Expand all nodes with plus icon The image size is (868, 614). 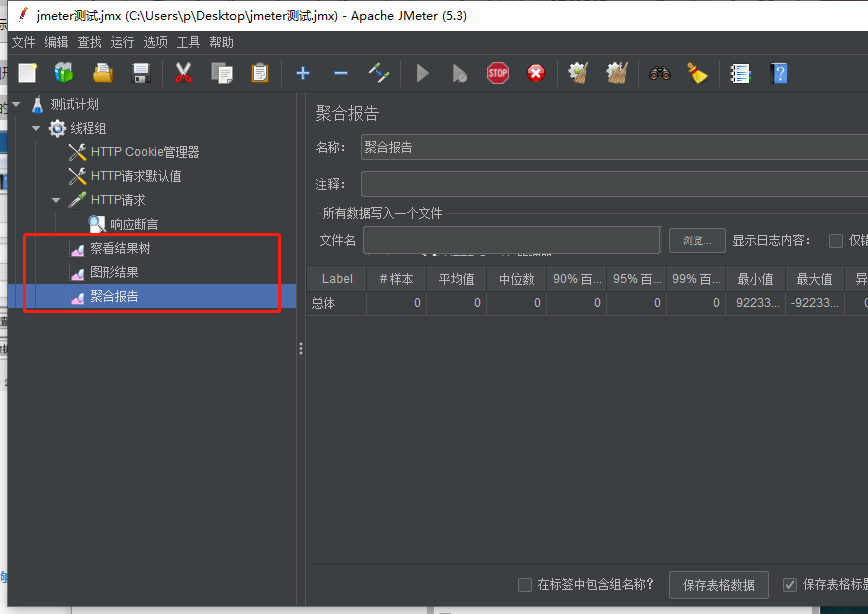(x=303, y=73)
